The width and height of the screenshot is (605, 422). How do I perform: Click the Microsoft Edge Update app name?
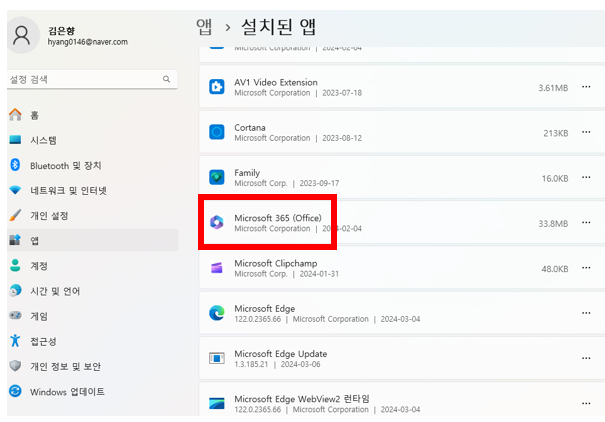click(281, 354)
